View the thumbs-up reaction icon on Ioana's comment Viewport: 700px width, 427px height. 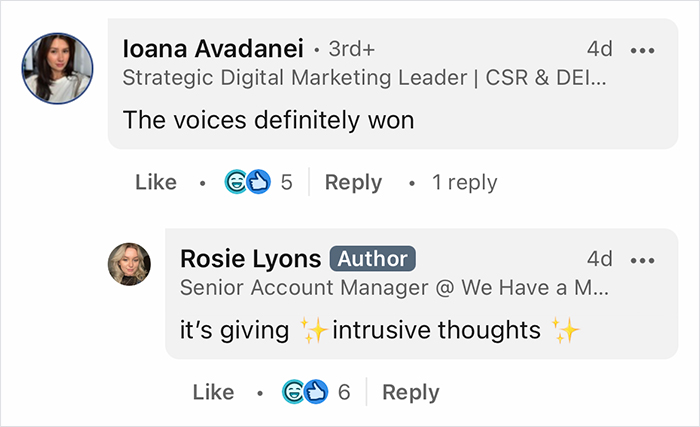(259, 182)
